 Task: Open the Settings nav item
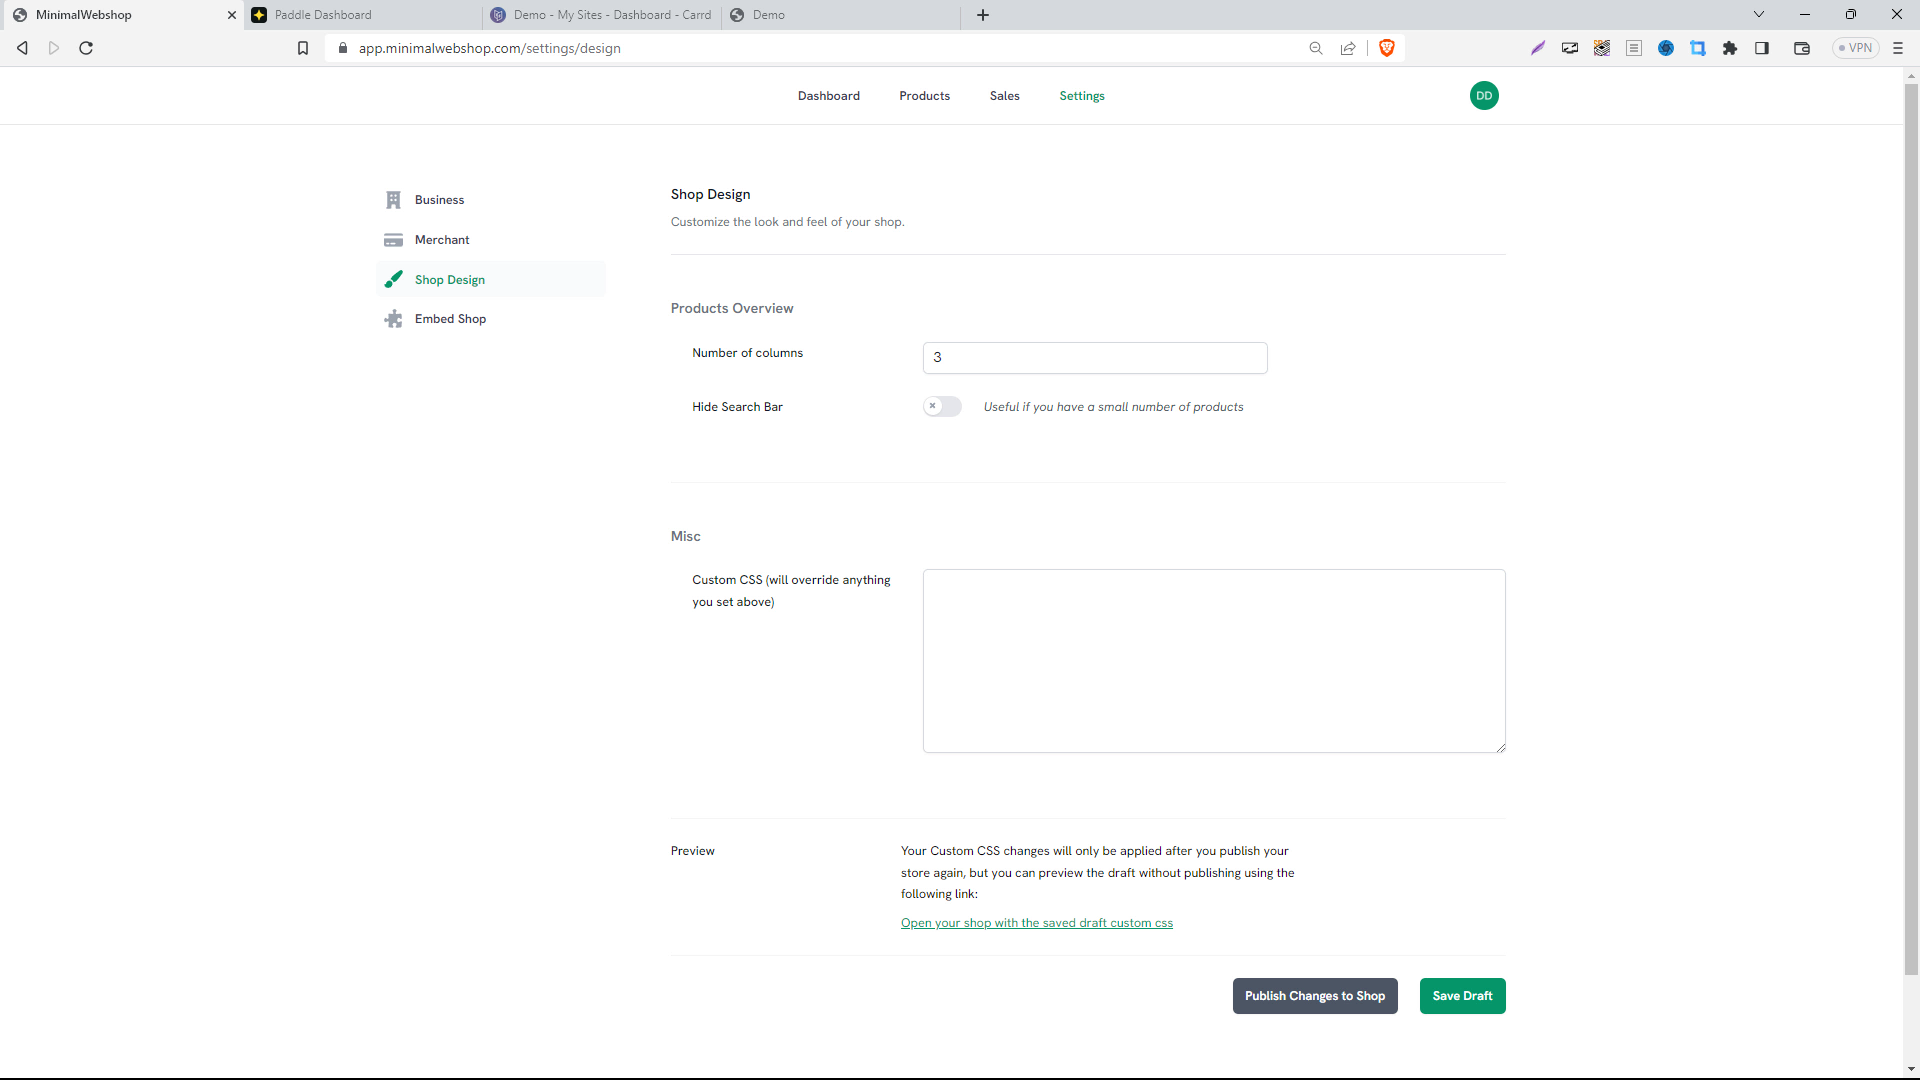[1082, 96]
